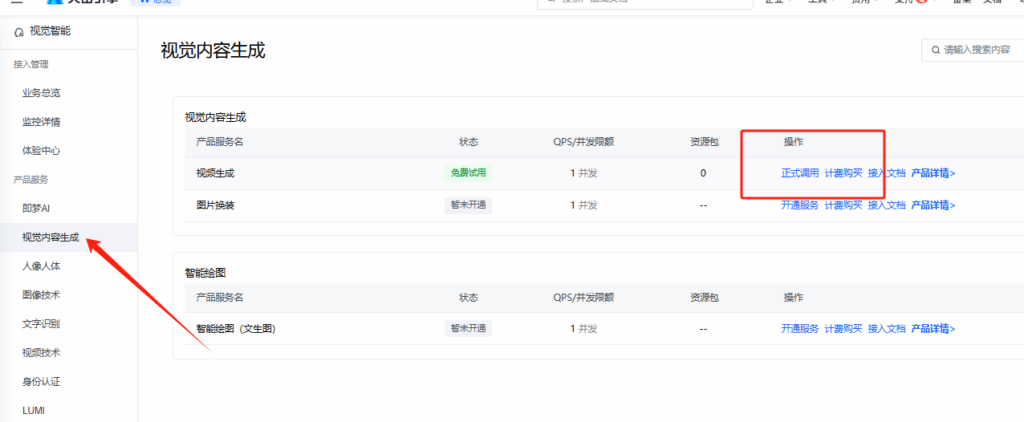1024x422 pixels.
Task: Open 业务总览 in the sidebar
Action: coord(41,93)
